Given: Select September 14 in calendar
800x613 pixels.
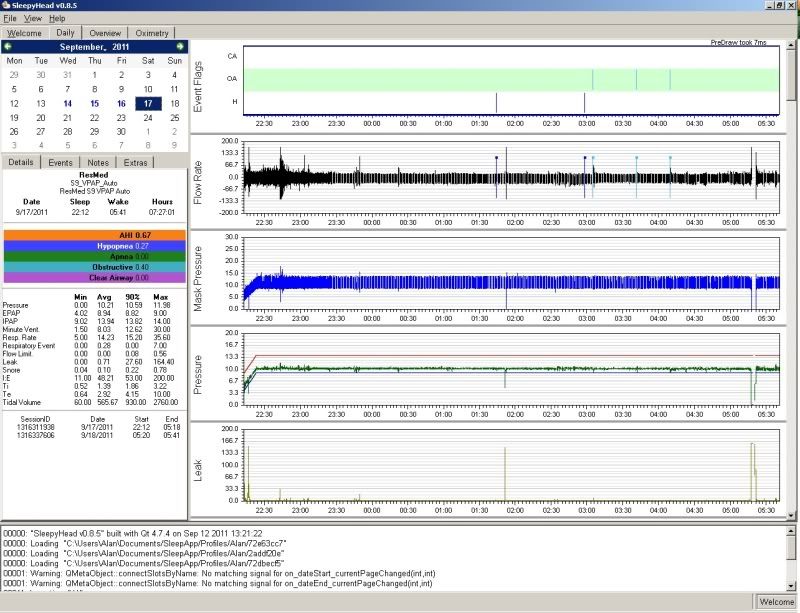Looking at the screenshot, I should 67,104.
